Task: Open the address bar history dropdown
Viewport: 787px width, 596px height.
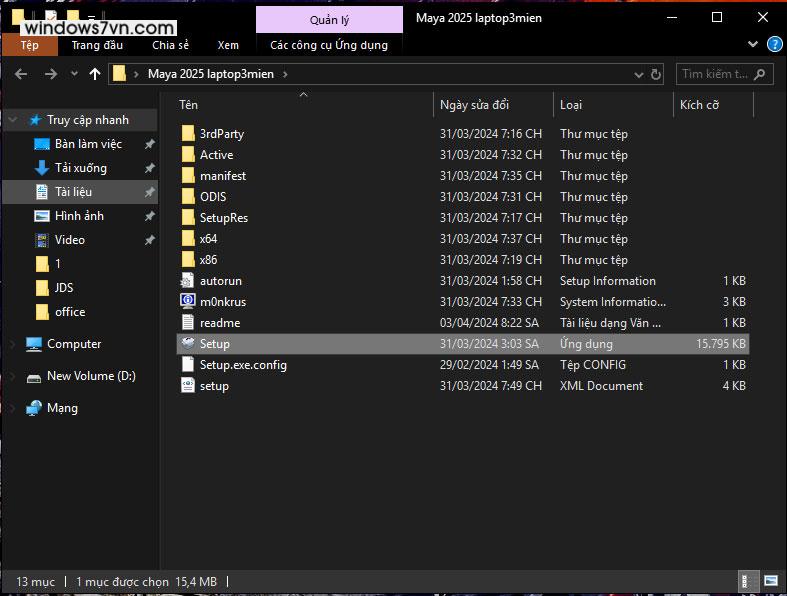Action: (x=638, y=74)
